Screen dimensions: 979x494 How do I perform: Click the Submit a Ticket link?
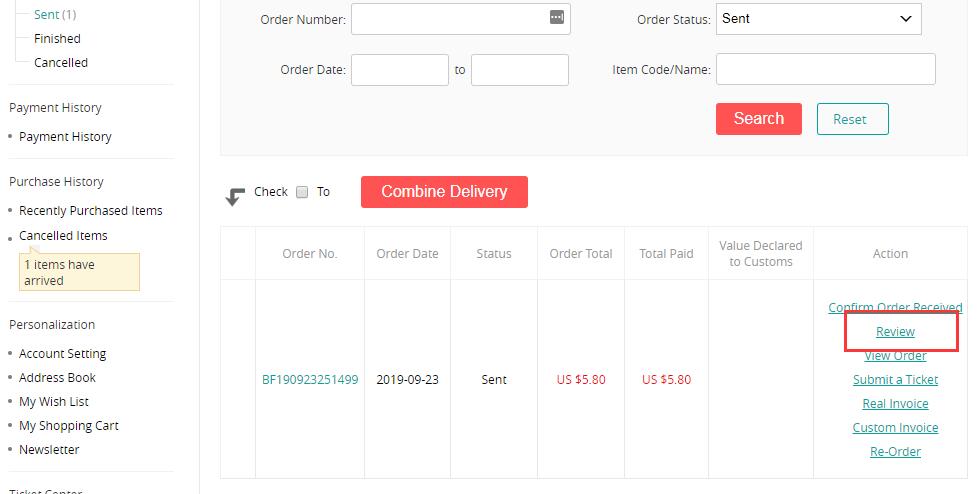pyautogui.click(x=895, y=380)
